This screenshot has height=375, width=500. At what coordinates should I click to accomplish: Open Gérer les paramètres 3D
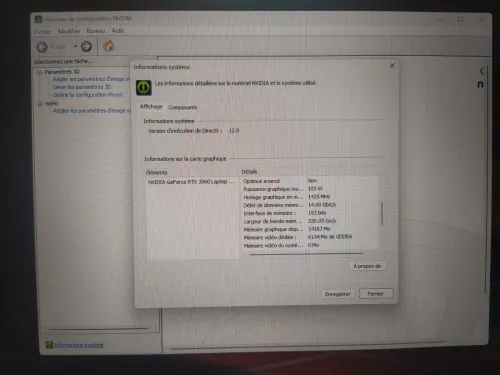82,87
